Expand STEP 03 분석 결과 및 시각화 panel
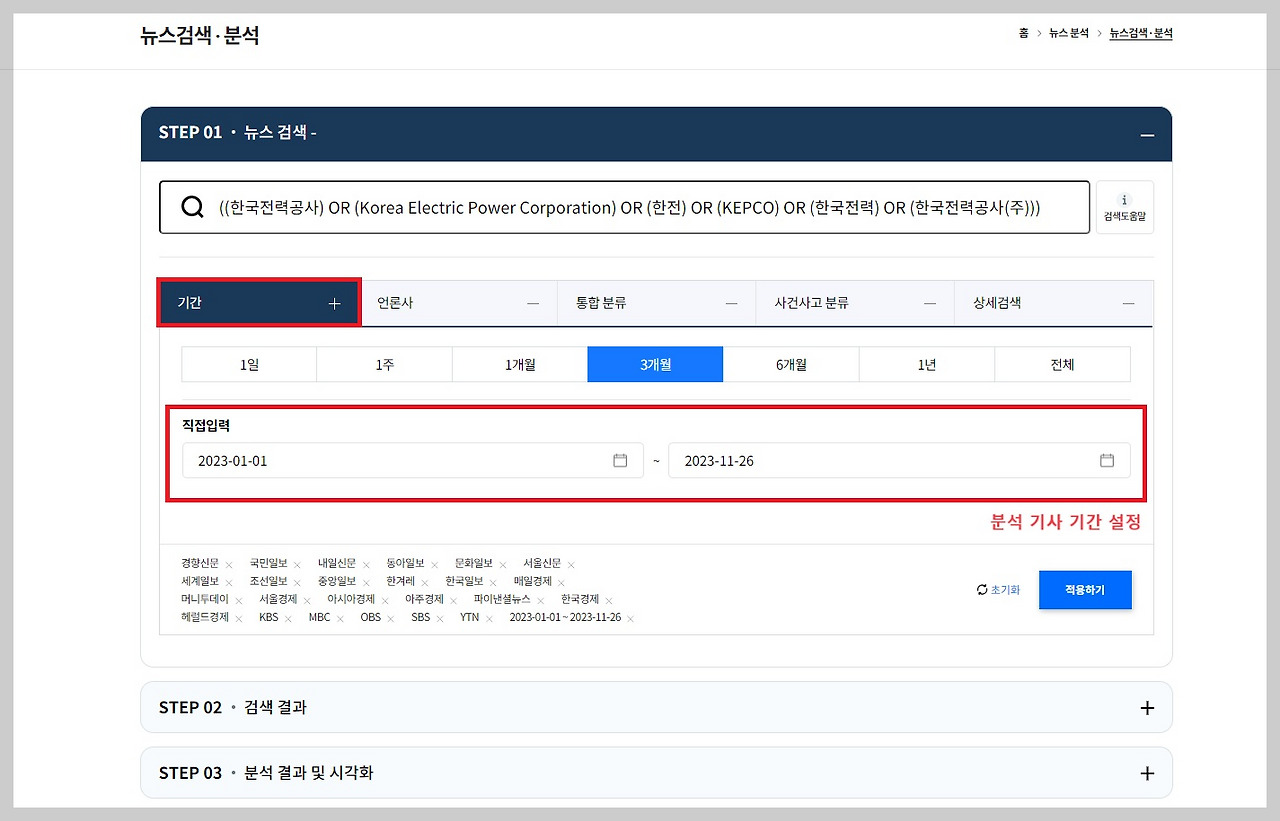This screenshot has width=1280, height=821. coord(1147,773)
